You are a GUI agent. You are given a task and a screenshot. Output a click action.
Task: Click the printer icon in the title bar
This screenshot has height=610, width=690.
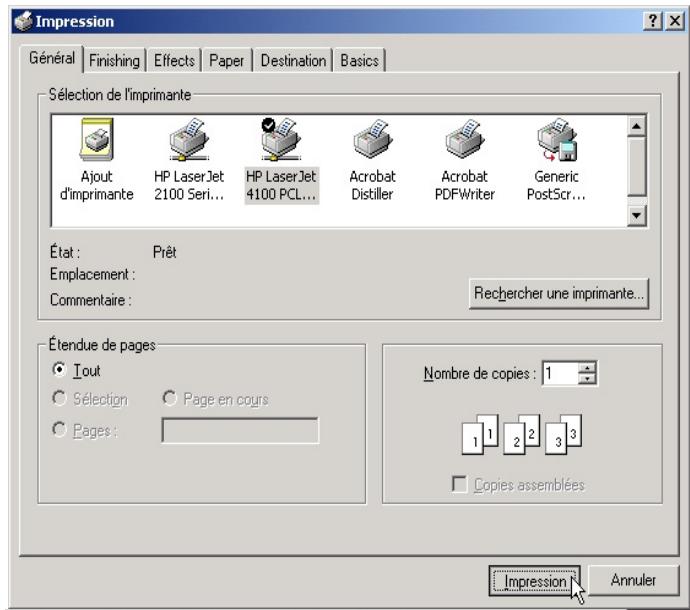point(23,21)
